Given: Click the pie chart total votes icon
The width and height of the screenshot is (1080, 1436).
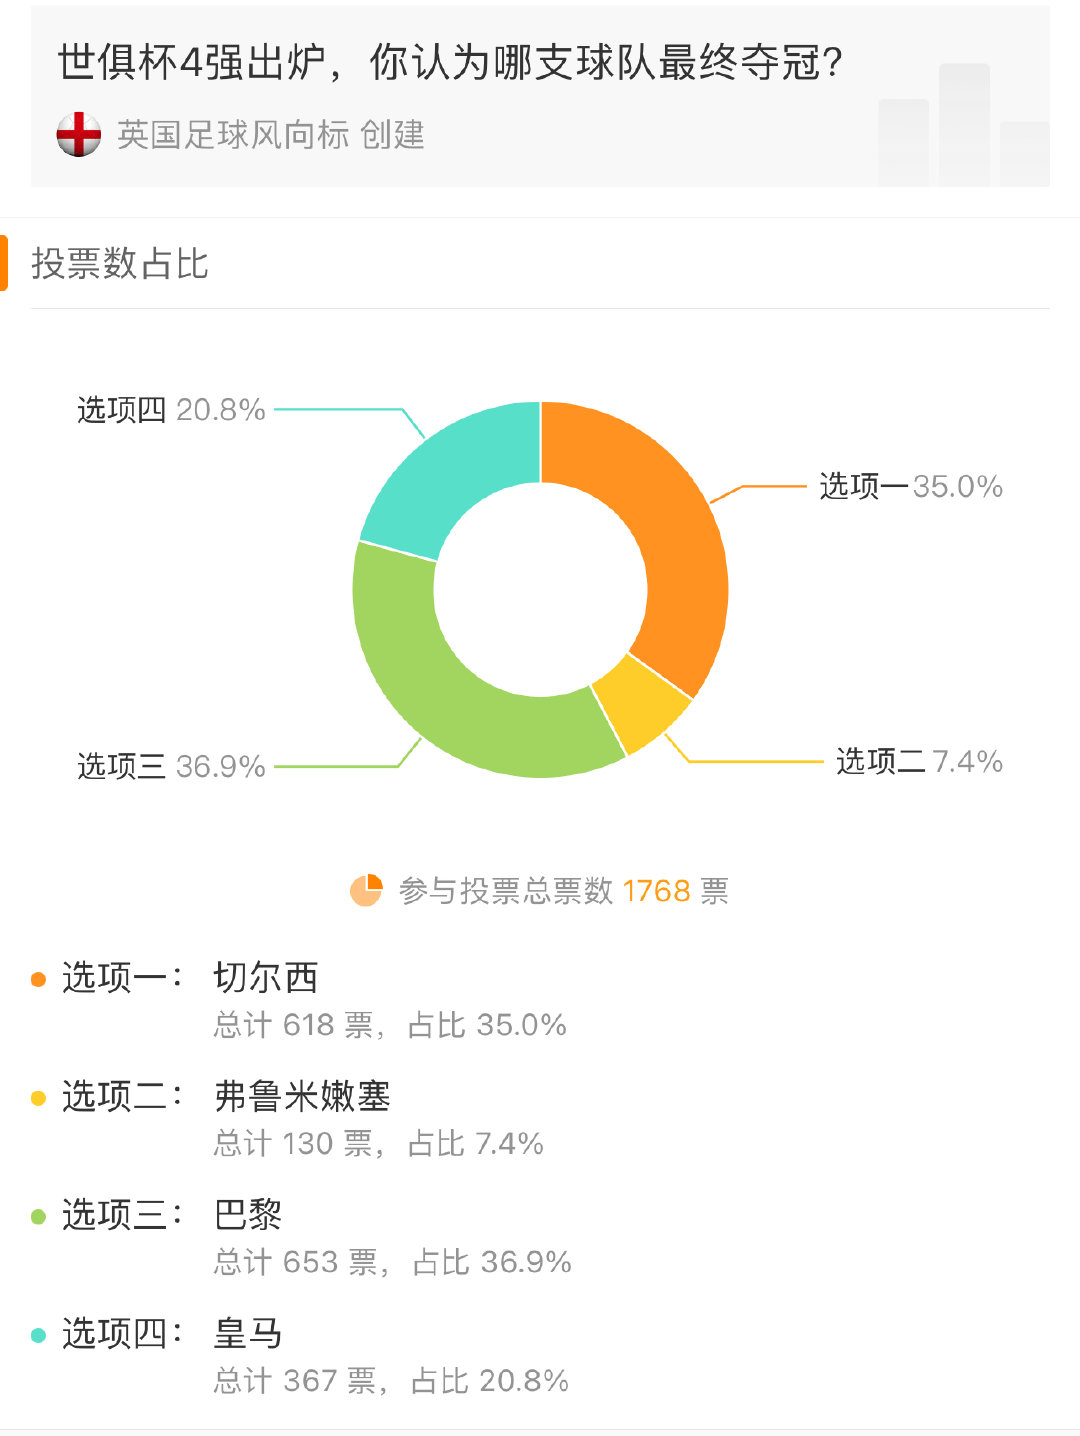Looking at the screenshot, I should (x=366, y=890).
